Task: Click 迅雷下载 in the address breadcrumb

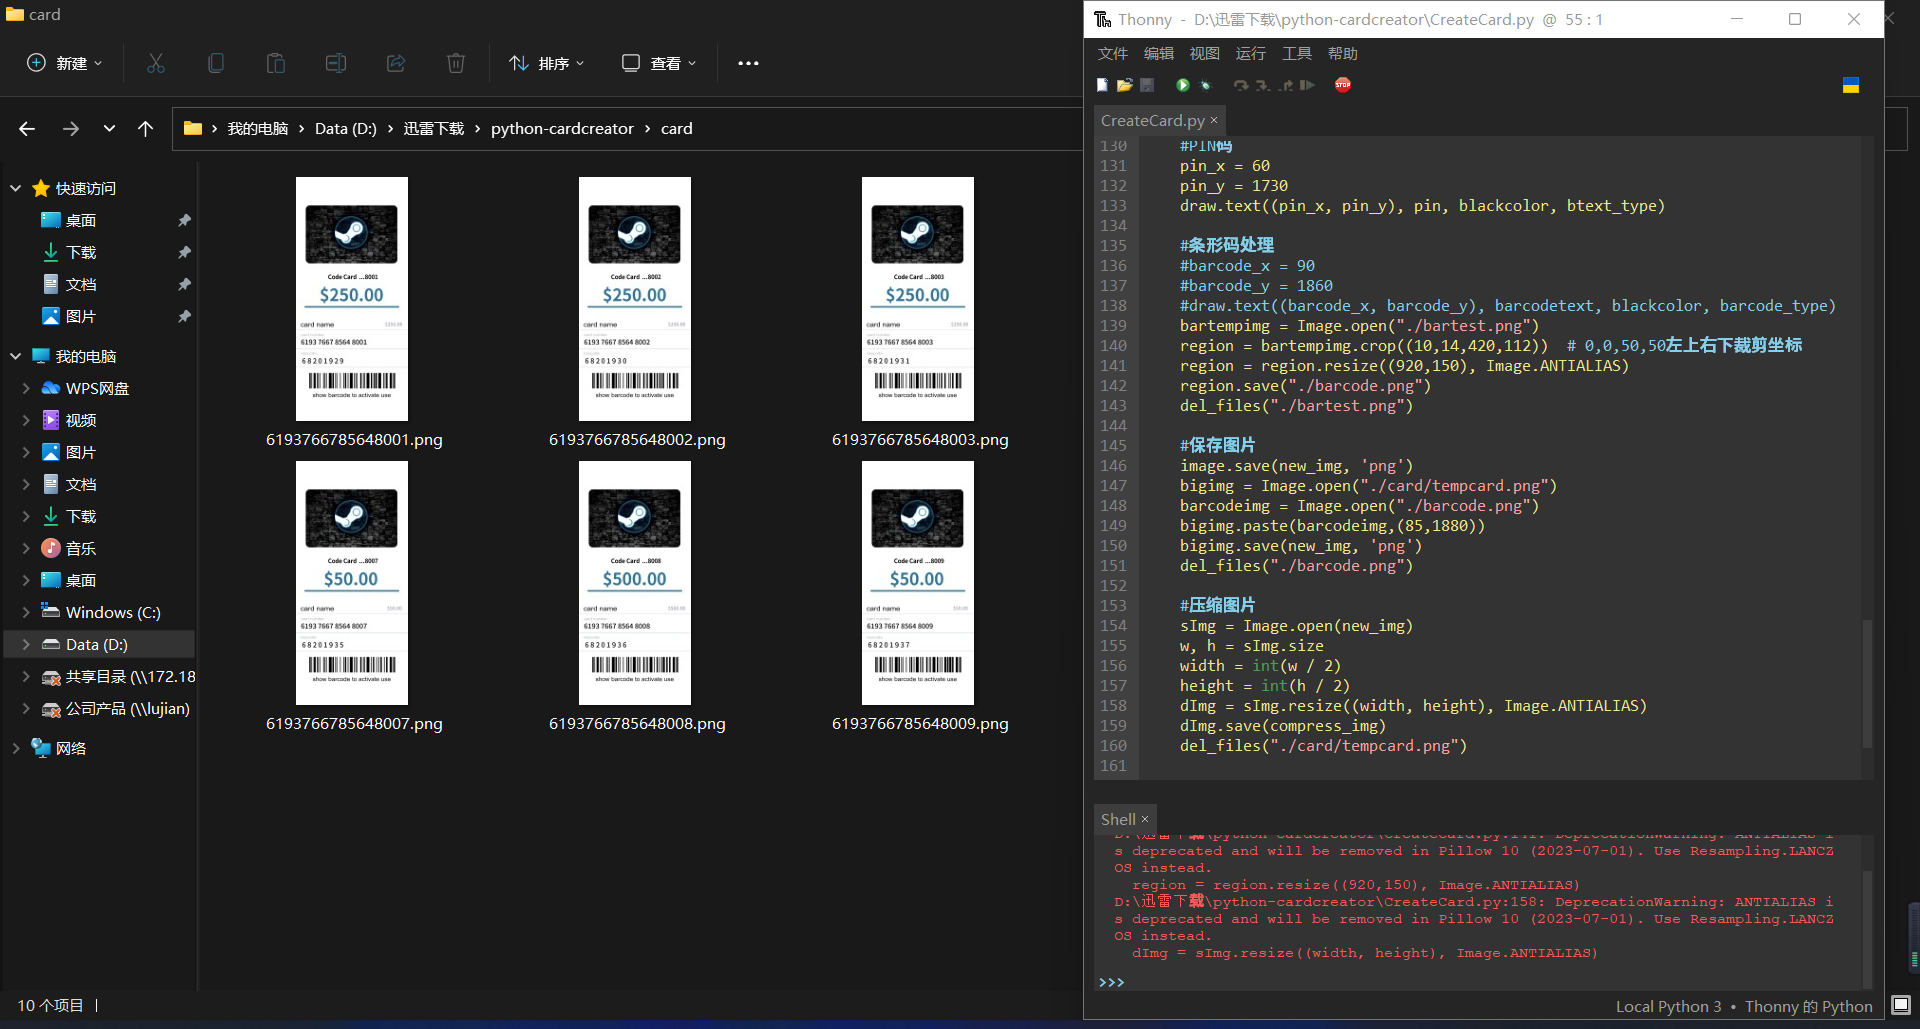Action: (x=434, y=128)
